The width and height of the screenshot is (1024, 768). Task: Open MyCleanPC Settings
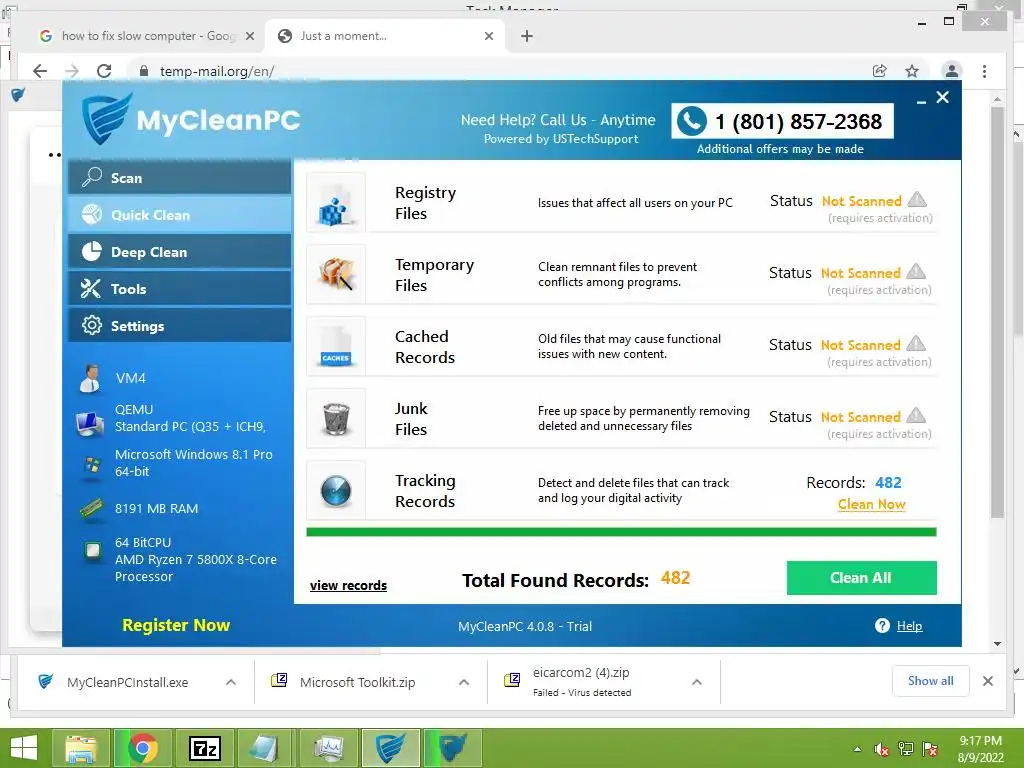(x=180, y=325)
